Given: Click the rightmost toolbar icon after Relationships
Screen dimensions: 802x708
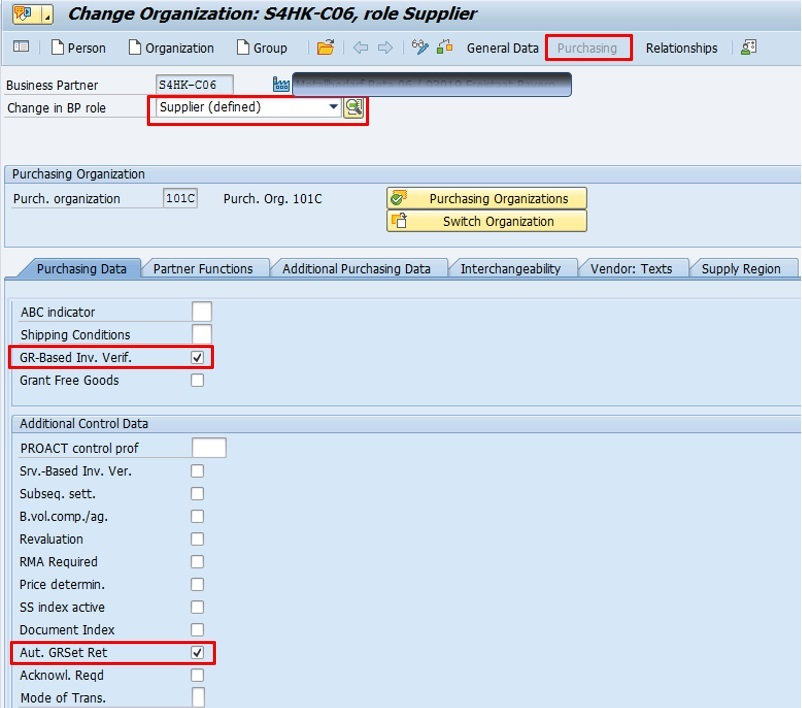Looking at the screenshot, I should pyautogui.click(x=748, y=48).
